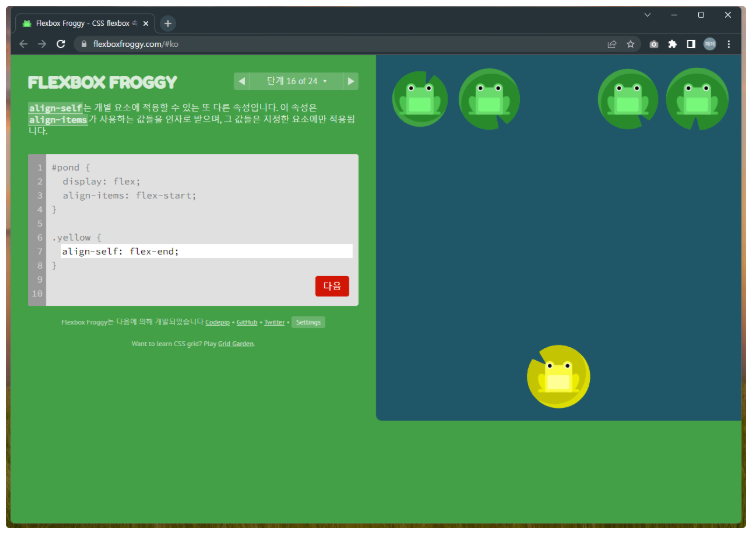The height and width of the screenshot is (533, 753).
Task: Go back to the previous level arrow
Action: click(x=242, y=81)
